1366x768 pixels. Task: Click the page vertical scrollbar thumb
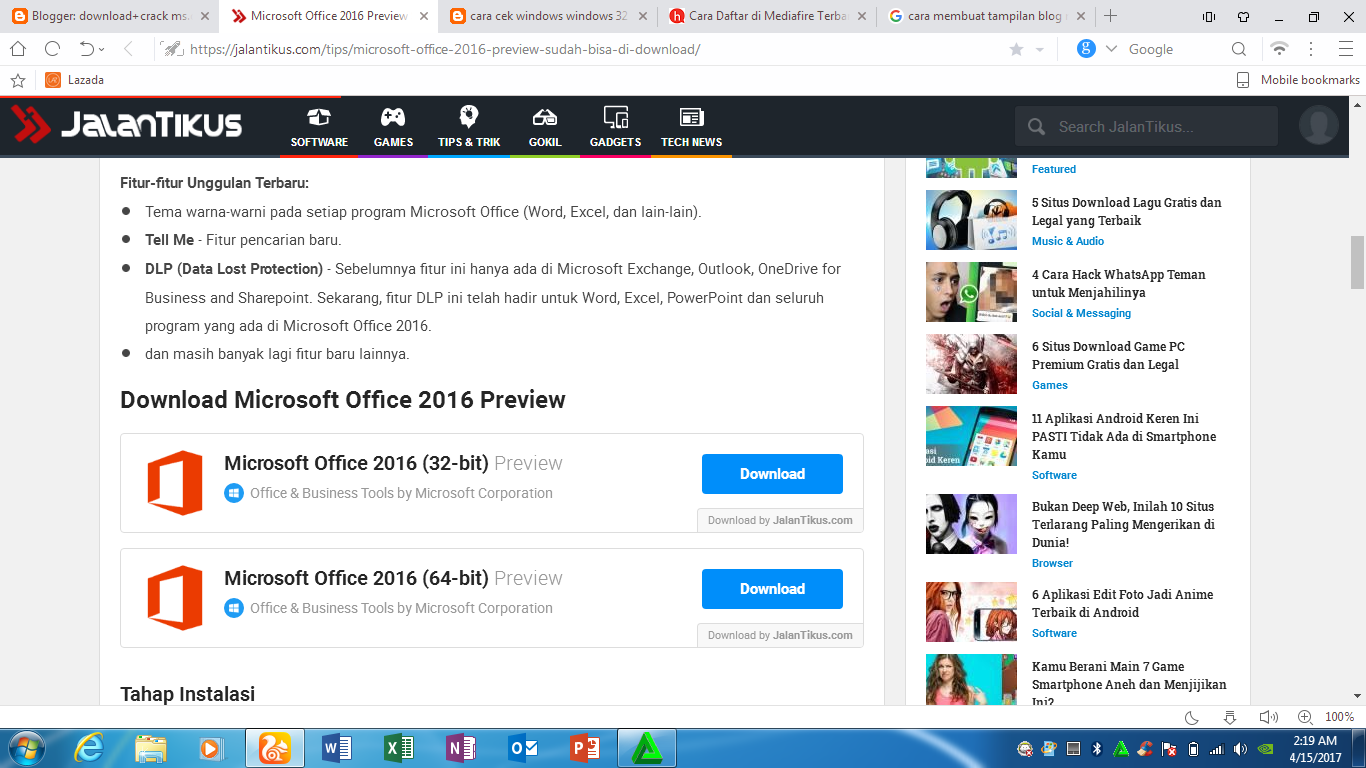1357,262
